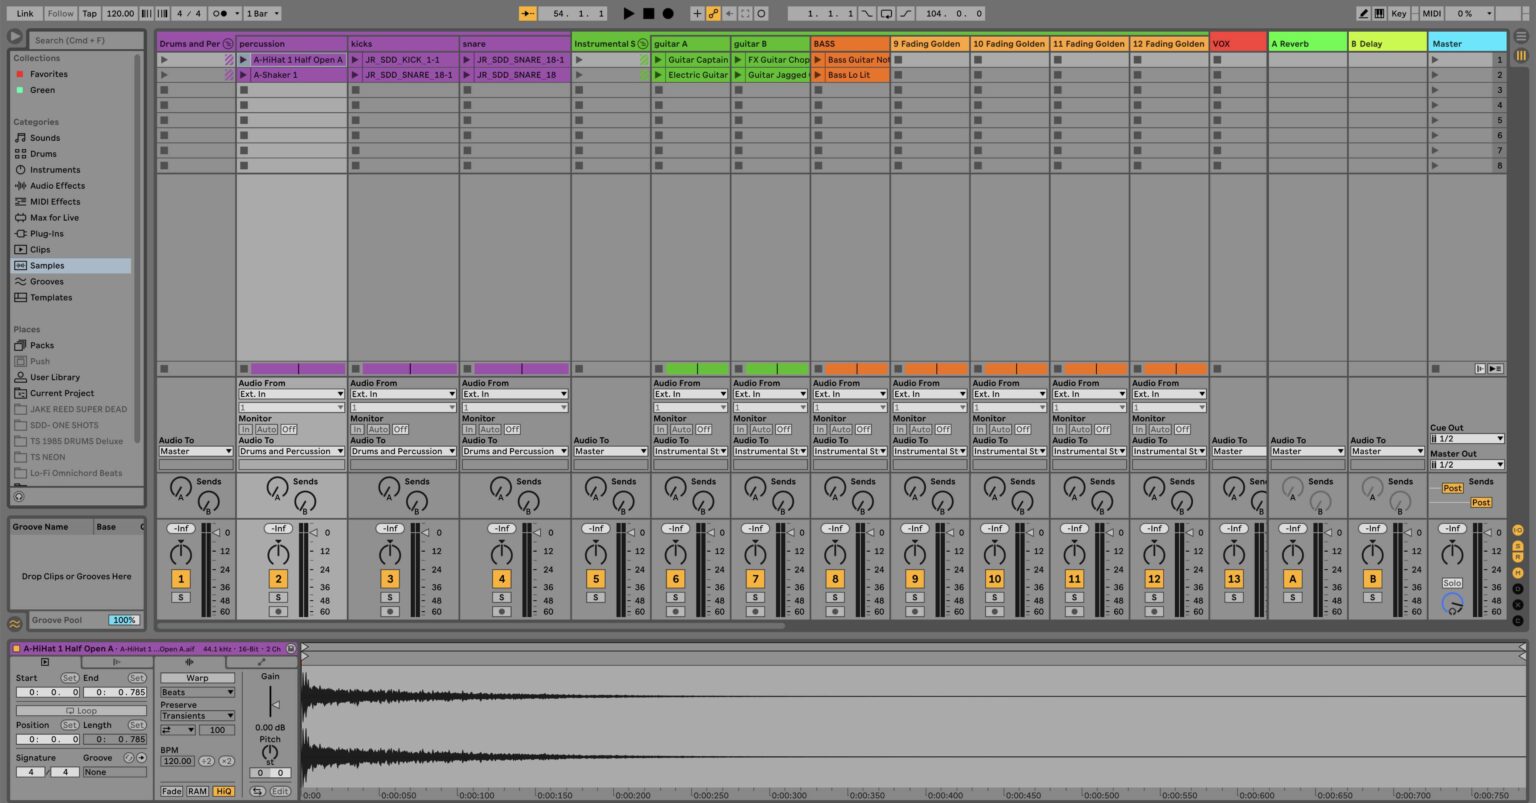The image size is (1536, 803).
Task: Click the Stop transport button
Action: (x=648, y=14)
